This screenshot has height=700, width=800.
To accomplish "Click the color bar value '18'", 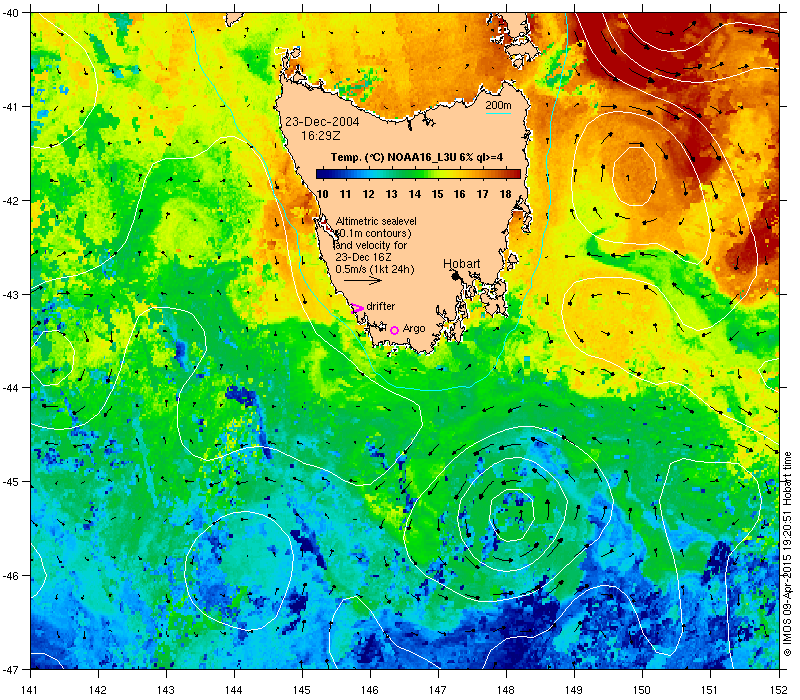I will (x=506, y=194).
